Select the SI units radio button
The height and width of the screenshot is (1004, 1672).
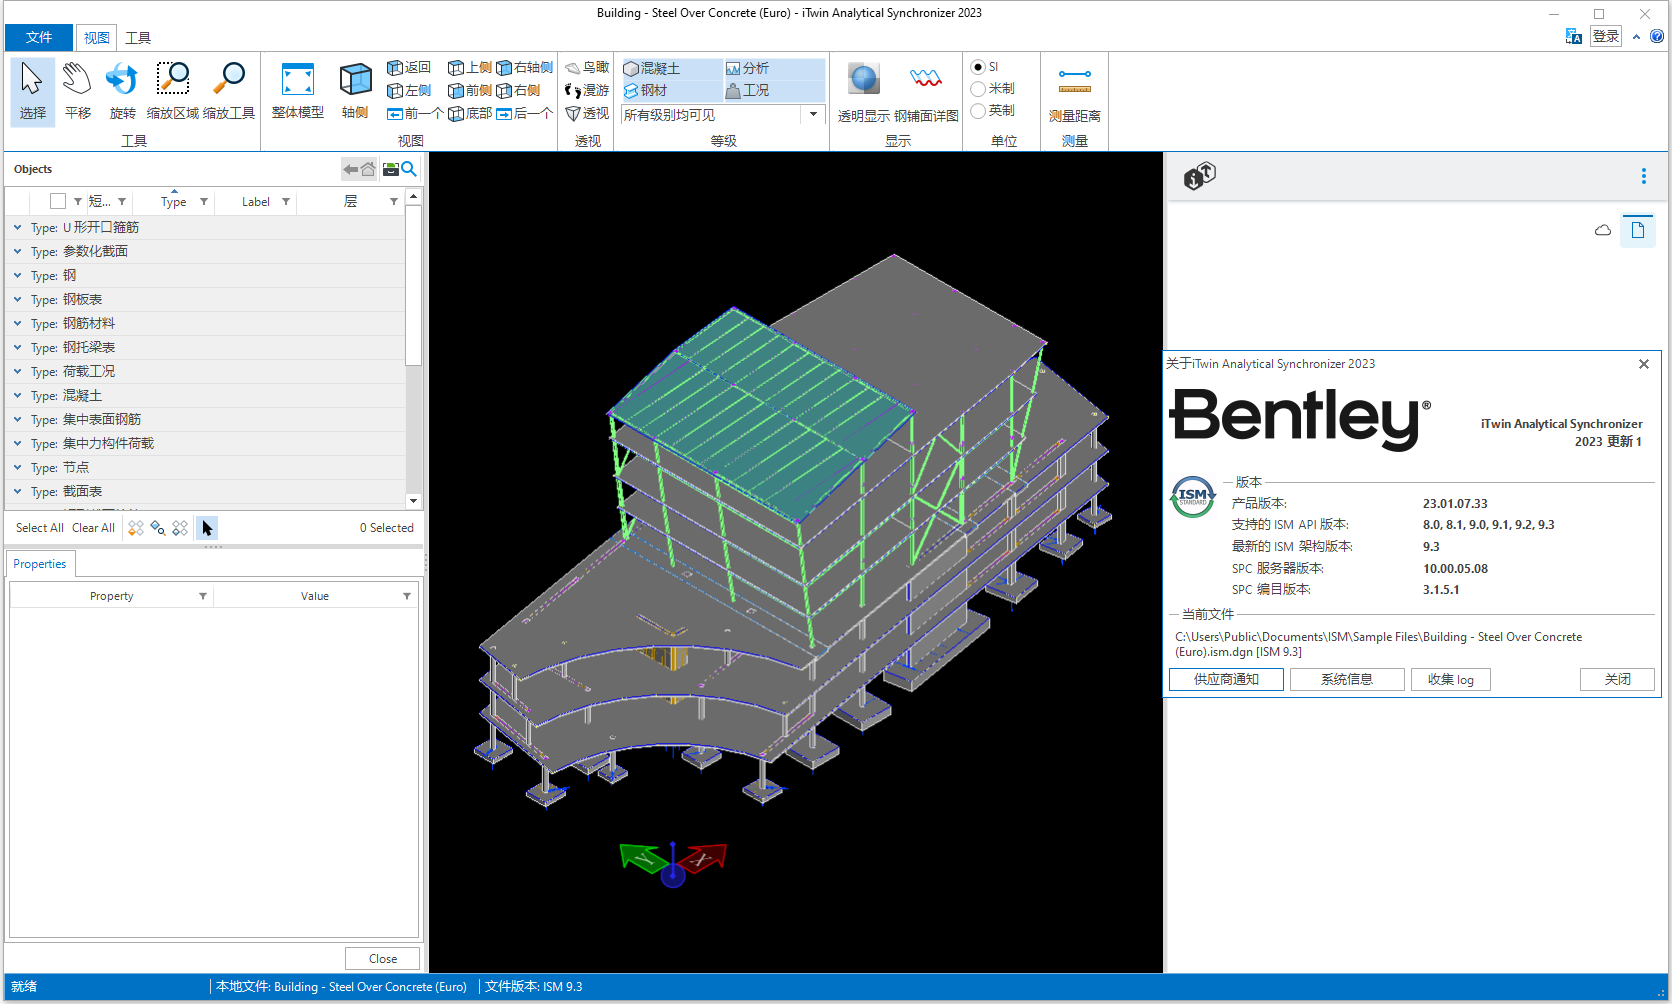[x=978, y=67]
